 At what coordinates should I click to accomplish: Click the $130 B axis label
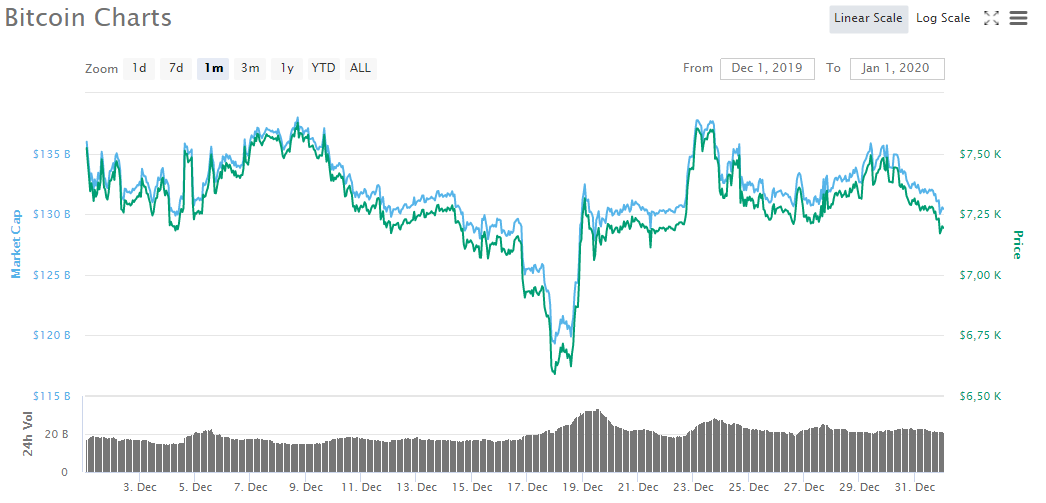click(52, 214)
